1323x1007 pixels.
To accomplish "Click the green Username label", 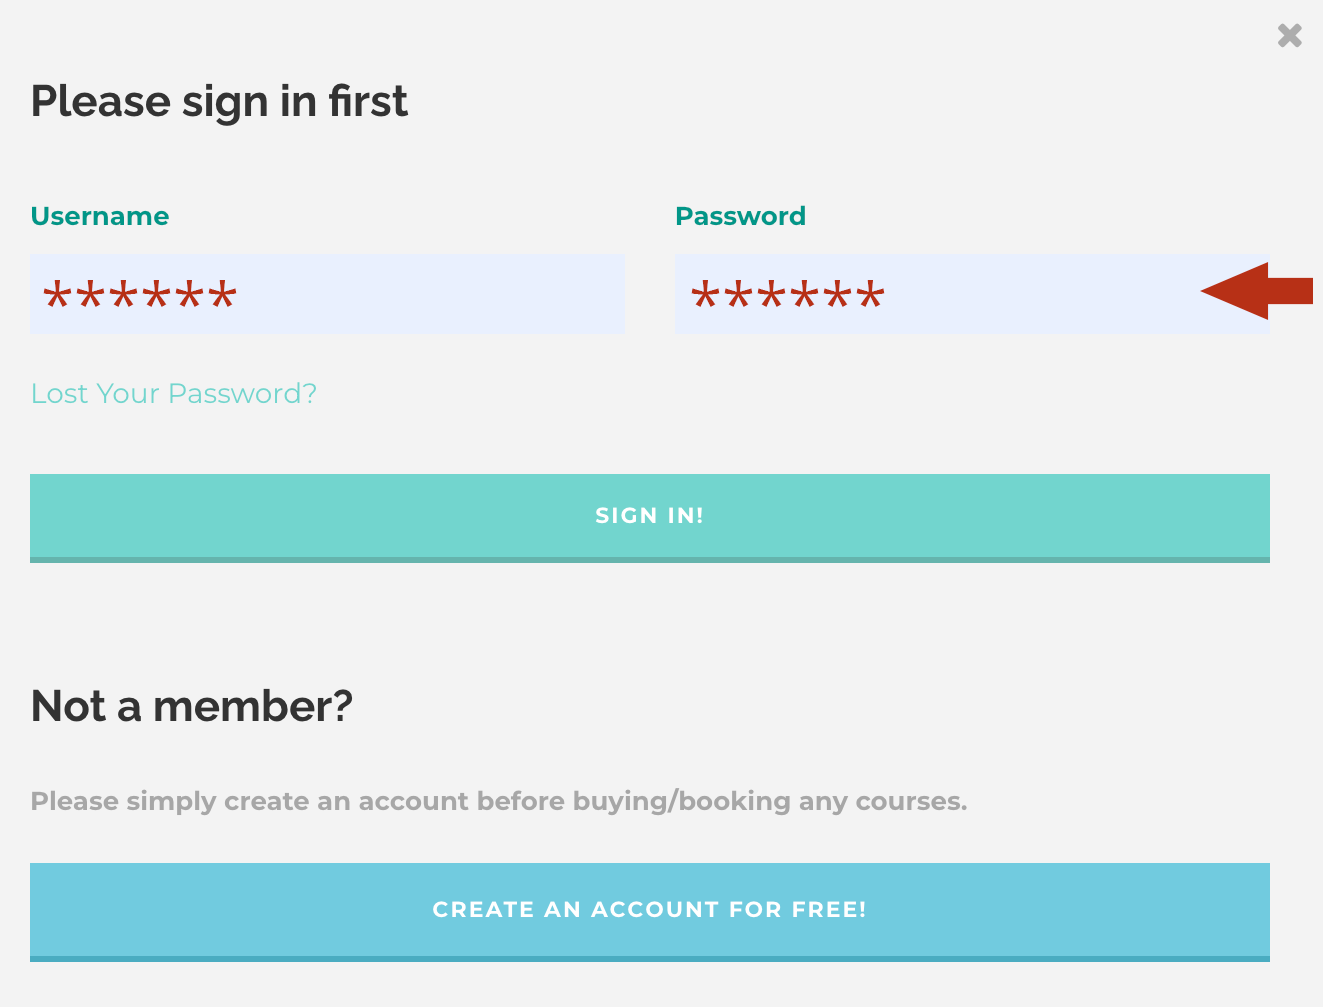I will click(x=100, y=216).
